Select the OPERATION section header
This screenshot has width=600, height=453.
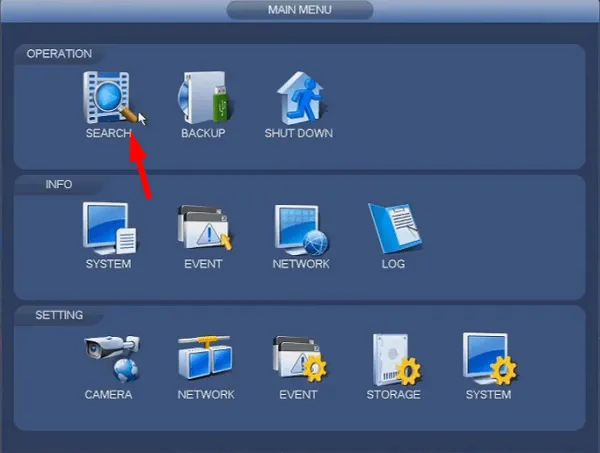(x=59, y=54)
